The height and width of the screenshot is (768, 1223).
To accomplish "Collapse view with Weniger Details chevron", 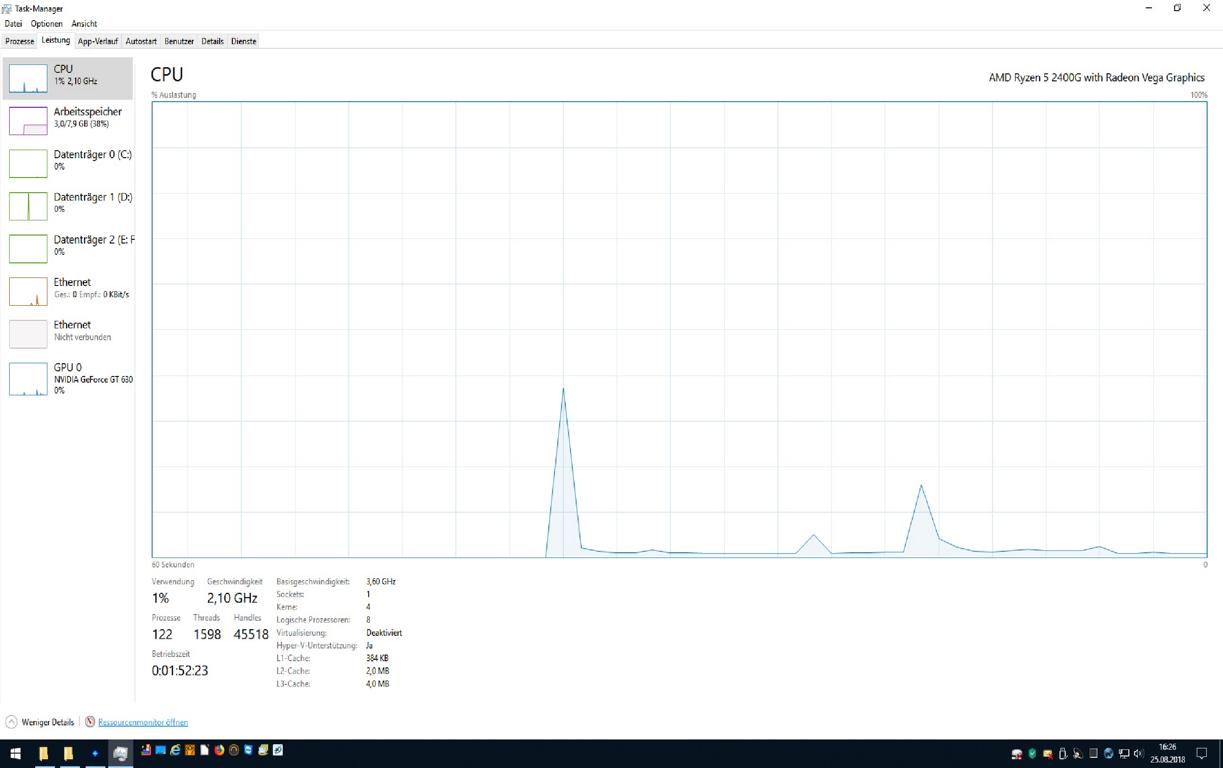I will coord(12,722).
